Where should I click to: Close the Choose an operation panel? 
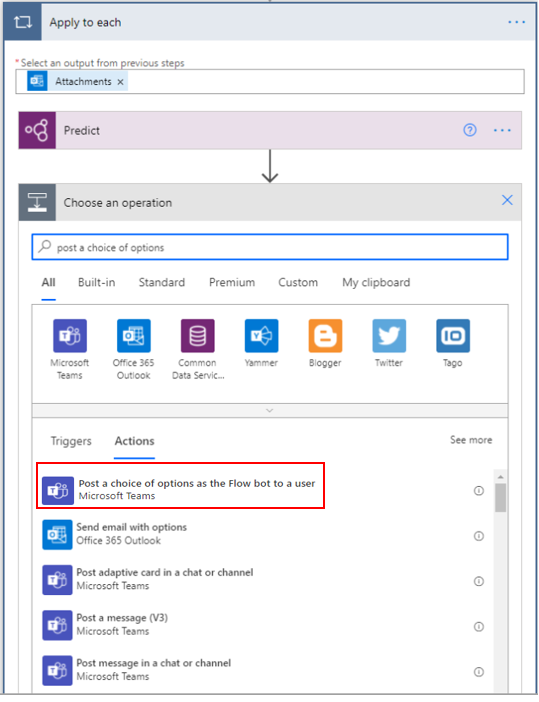[507, 200]
